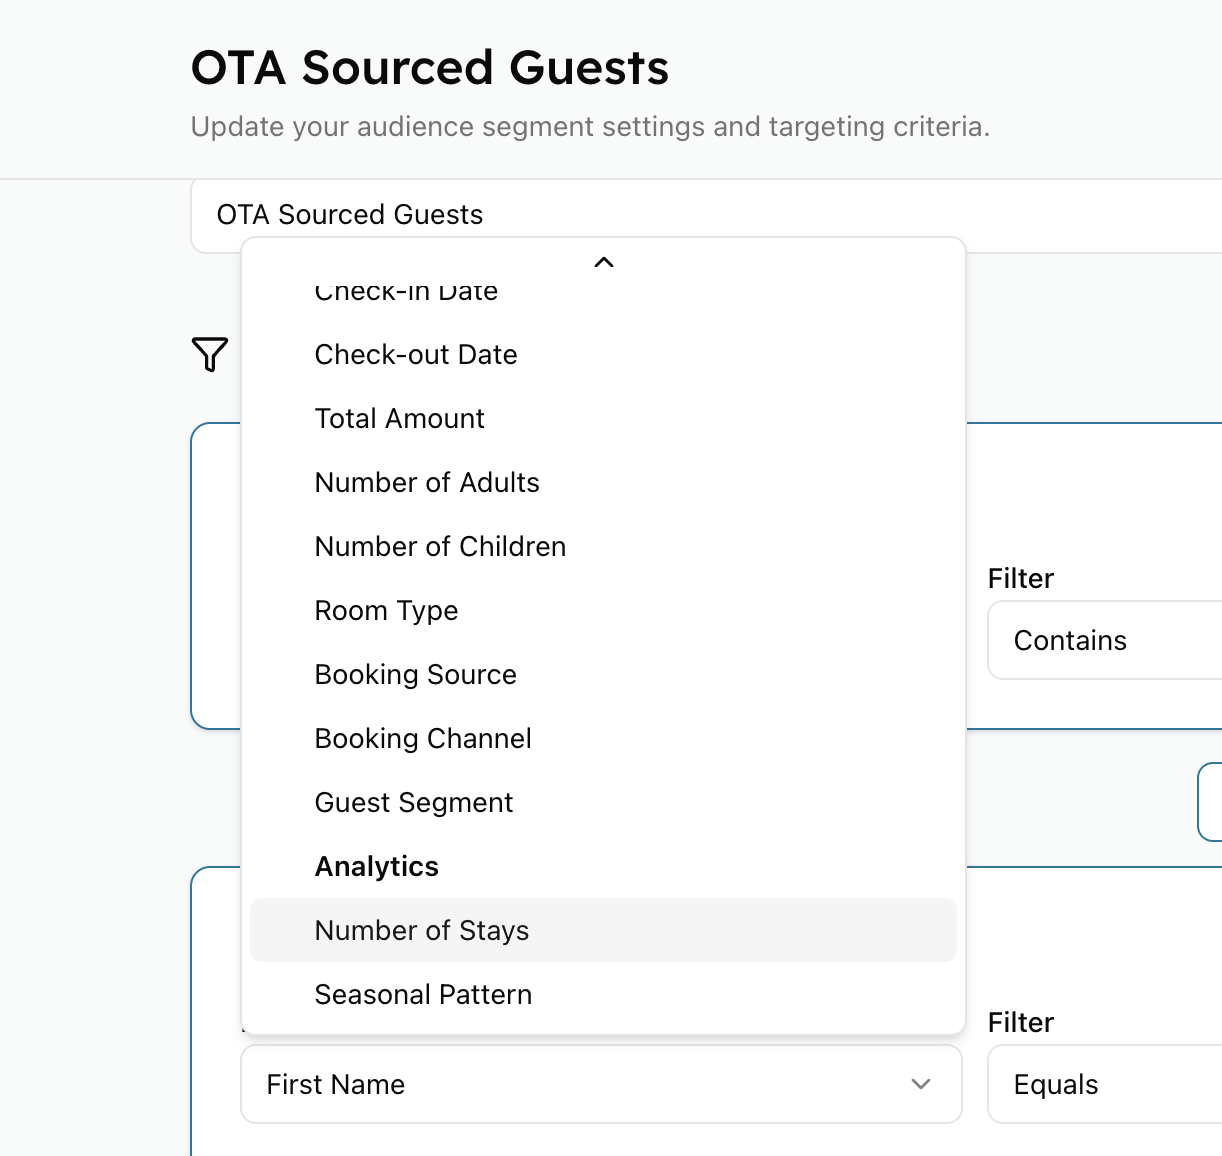The height and width of the screenshot is (1156, 1222).
Task: Click the partially visible button below Contains filter
Action: tap(1210, 802)
